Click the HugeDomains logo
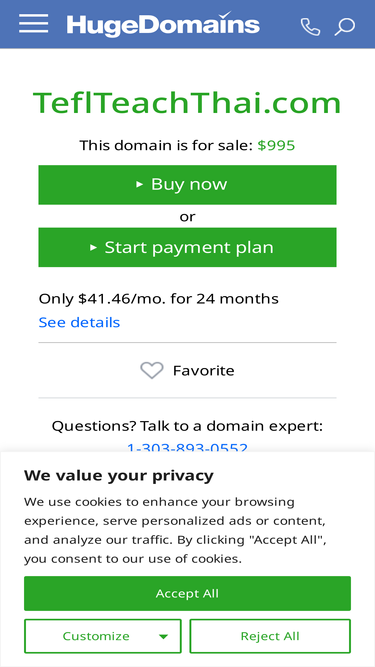The image size is (375, 667). pyautogui.click(x=163, y=25)
